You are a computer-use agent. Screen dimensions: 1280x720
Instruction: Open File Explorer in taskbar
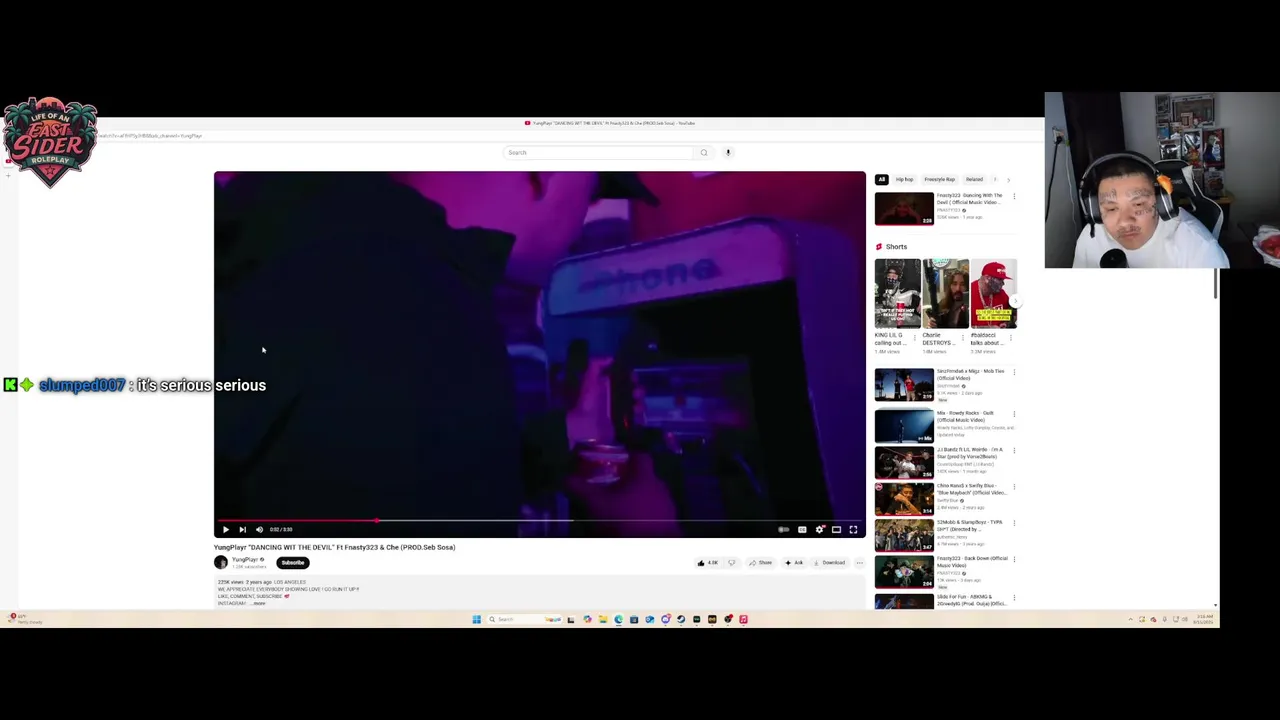point(602,619)
